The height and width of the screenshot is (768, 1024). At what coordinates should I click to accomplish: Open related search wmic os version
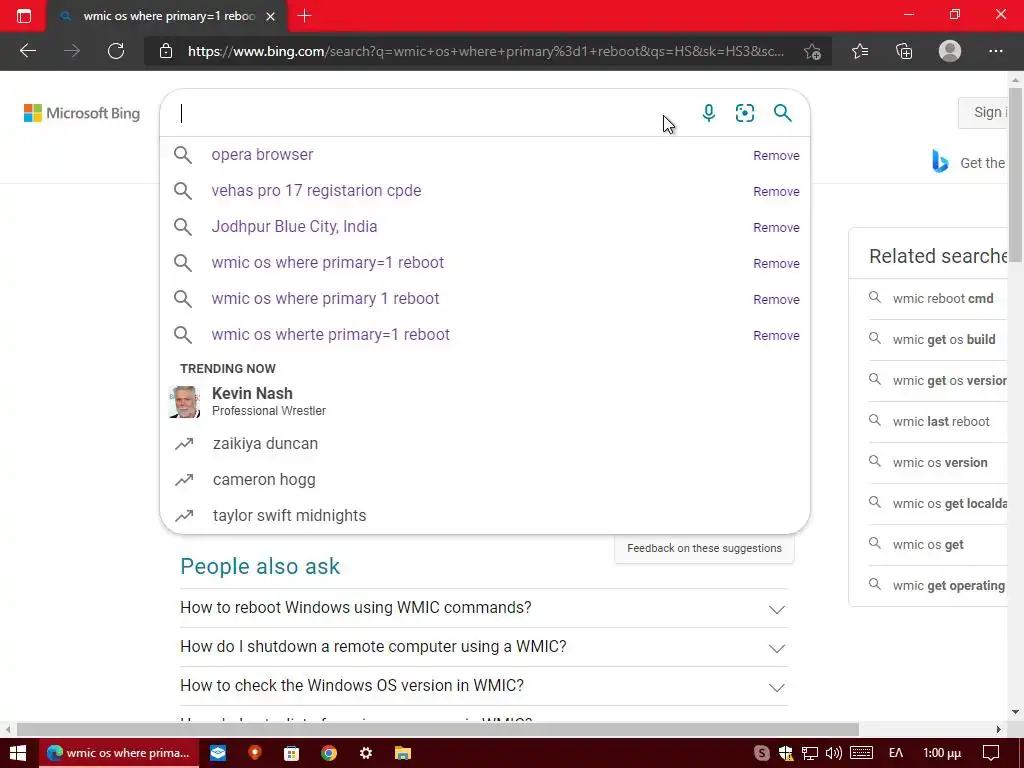click(x=940, y=462)
